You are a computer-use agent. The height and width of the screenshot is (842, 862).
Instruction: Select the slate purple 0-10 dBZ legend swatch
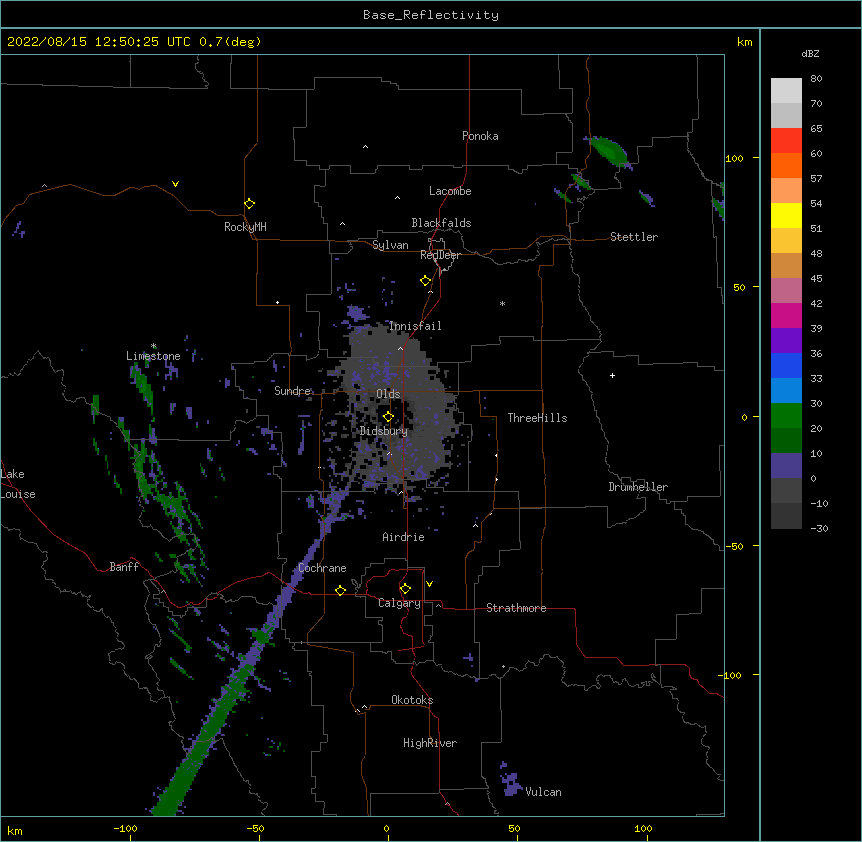click(786, 466)
